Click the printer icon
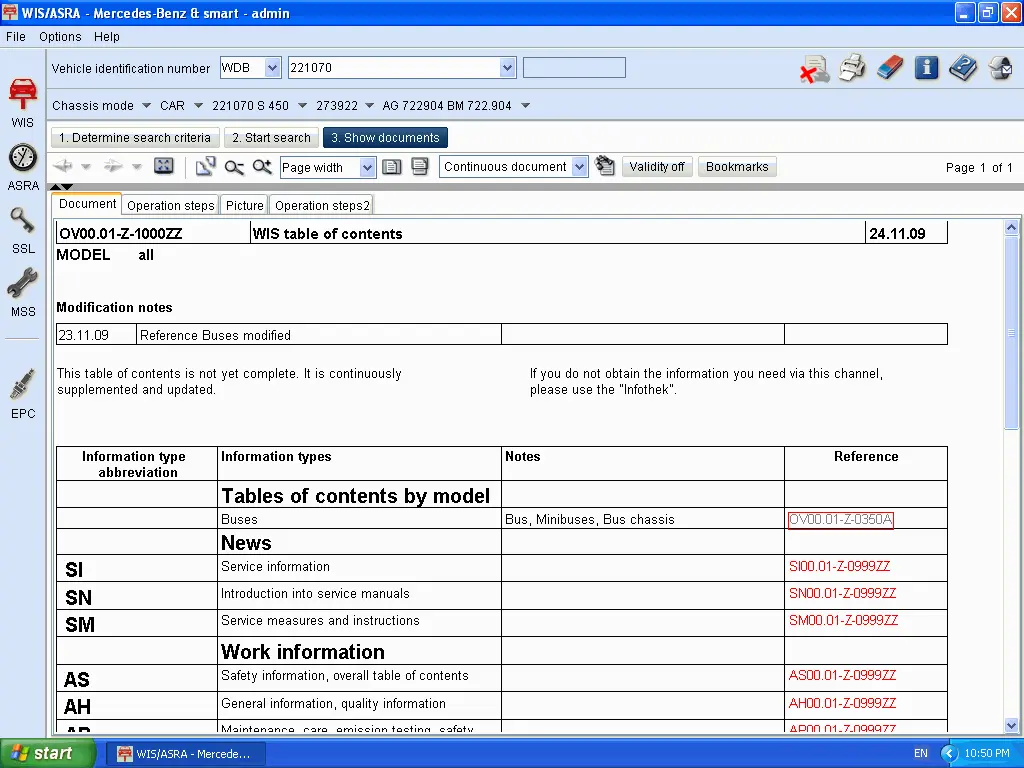The image size is (1024, 768). pos(852,68)
